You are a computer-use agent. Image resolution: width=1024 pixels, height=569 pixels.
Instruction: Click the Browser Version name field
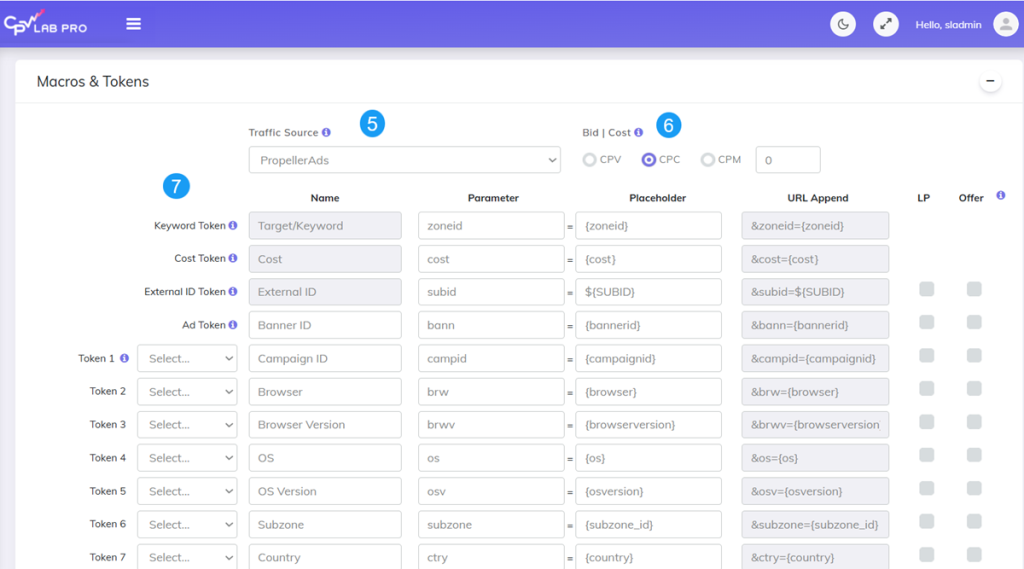tap(325, 425)
